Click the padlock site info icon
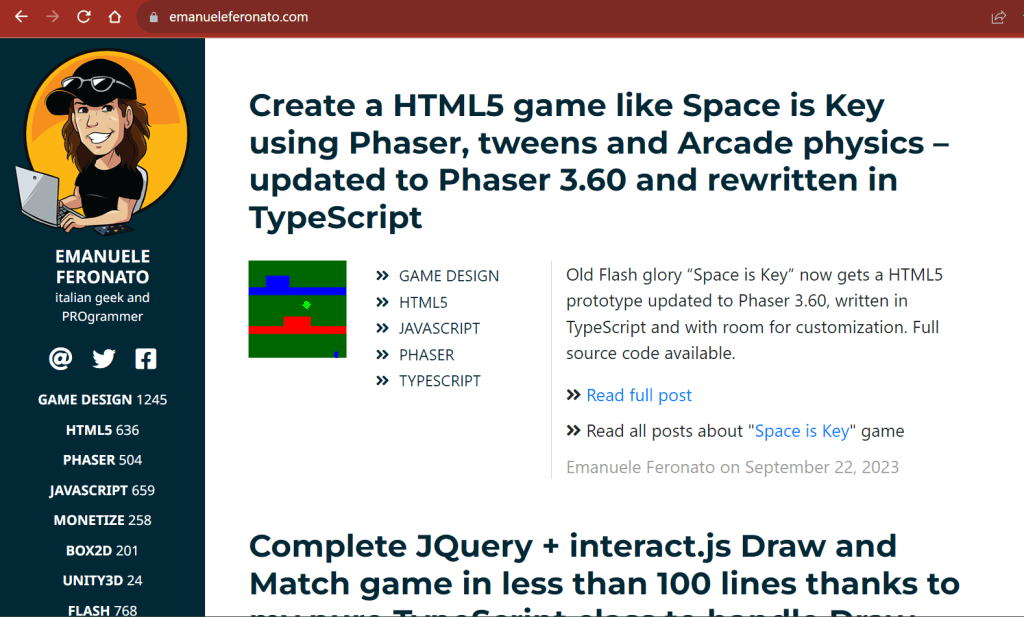1024x617 pixels. pyautogui.click(x=153, y=17)
